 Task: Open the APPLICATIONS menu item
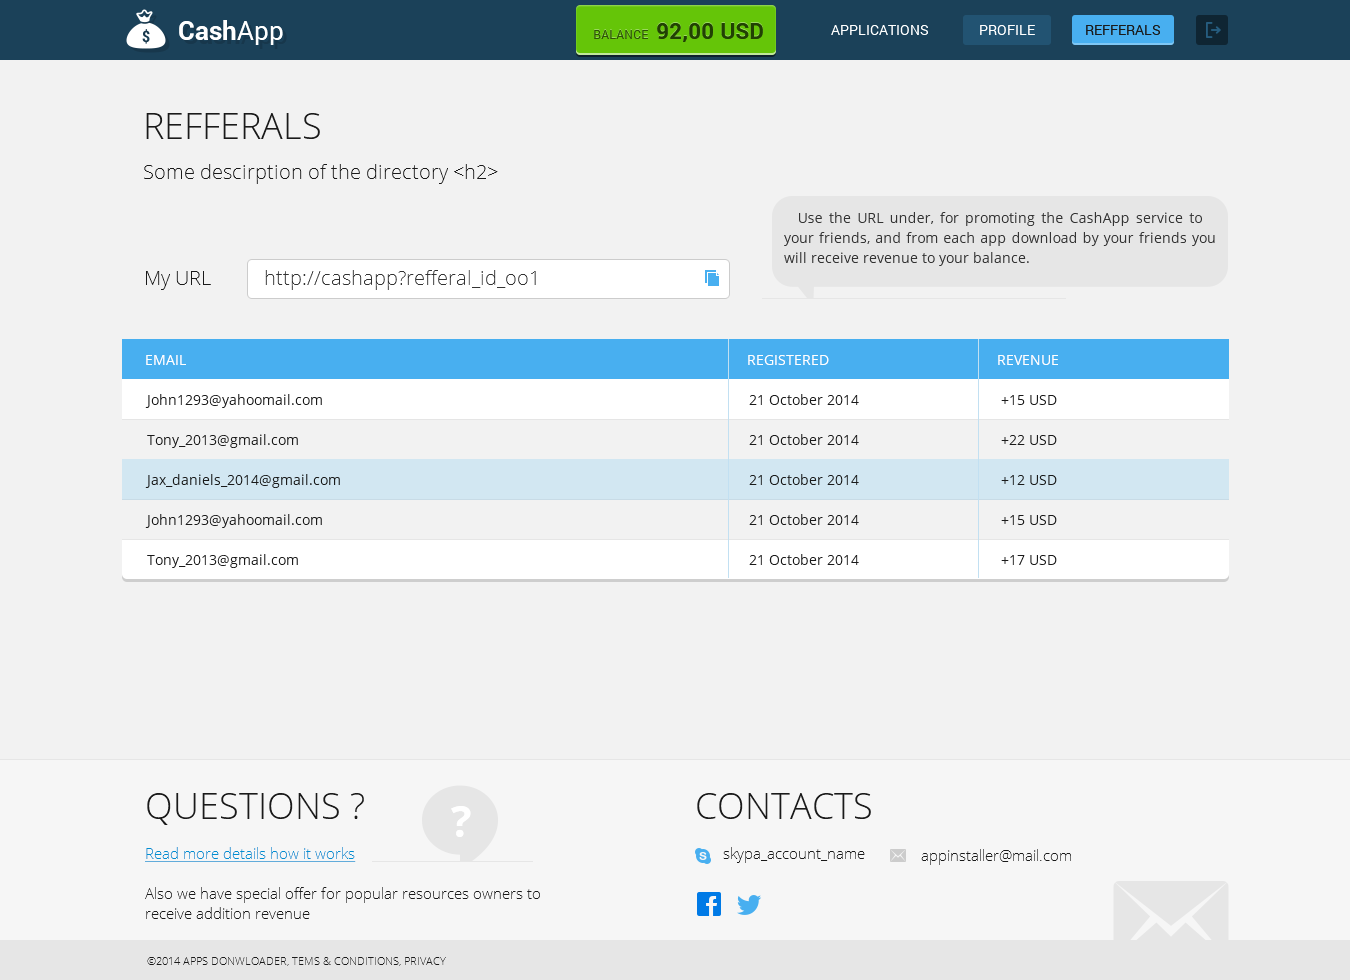tap(880, 30)
